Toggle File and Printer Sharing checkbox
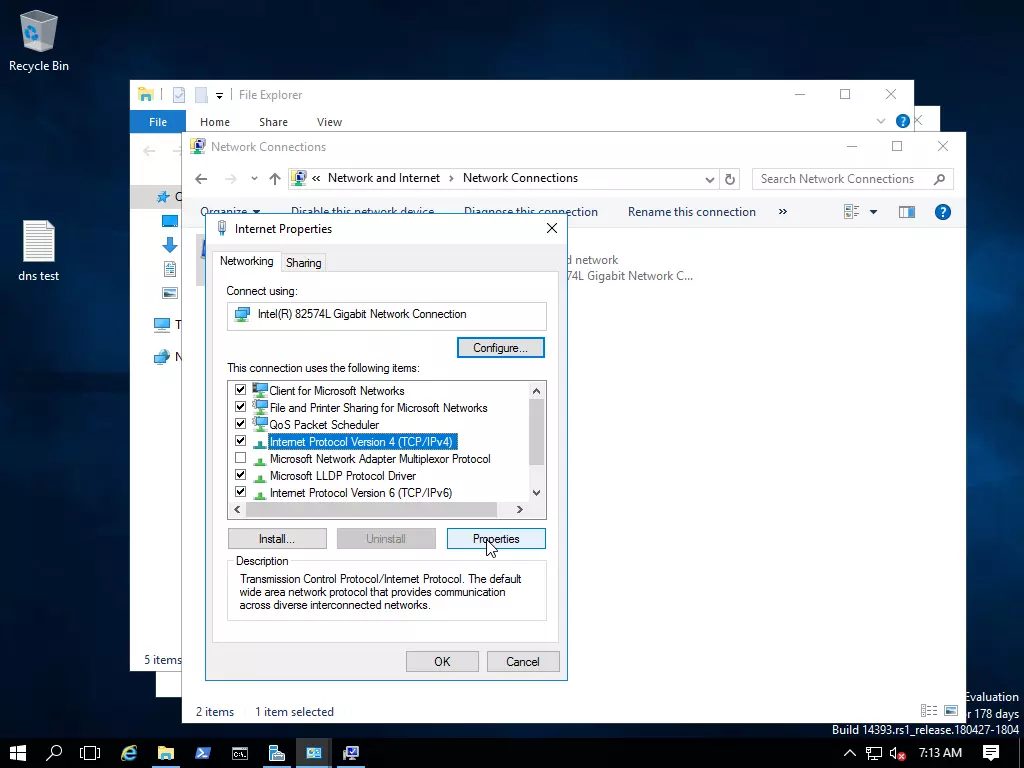The image size is (1024, 768). 240,407
